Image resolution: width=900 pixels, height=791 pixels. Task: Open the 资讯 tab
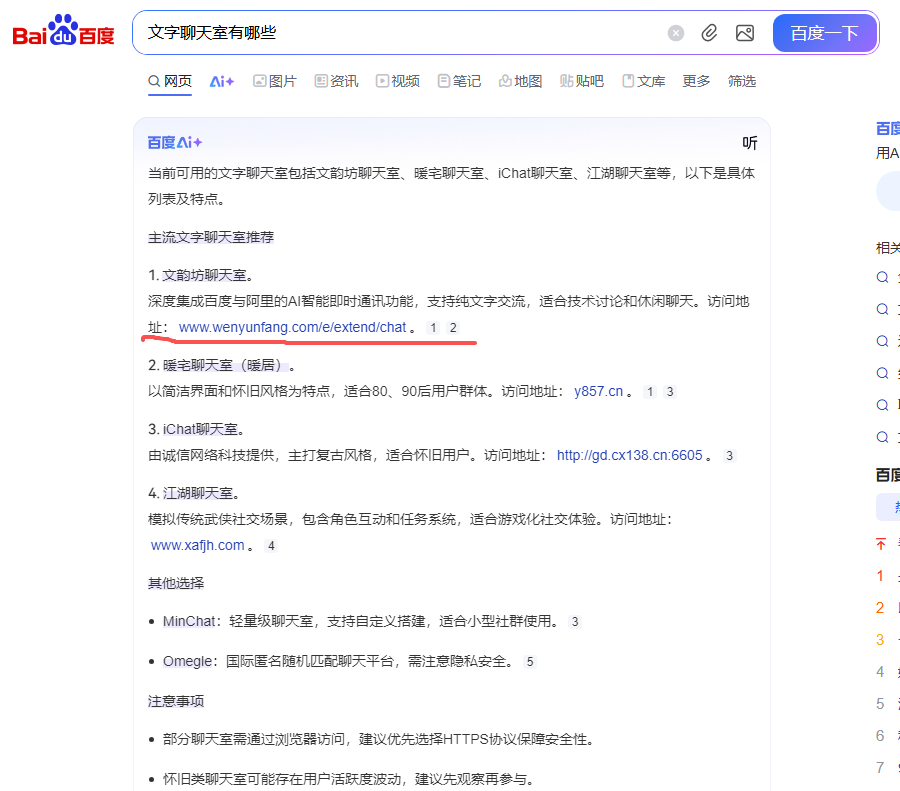336,81
